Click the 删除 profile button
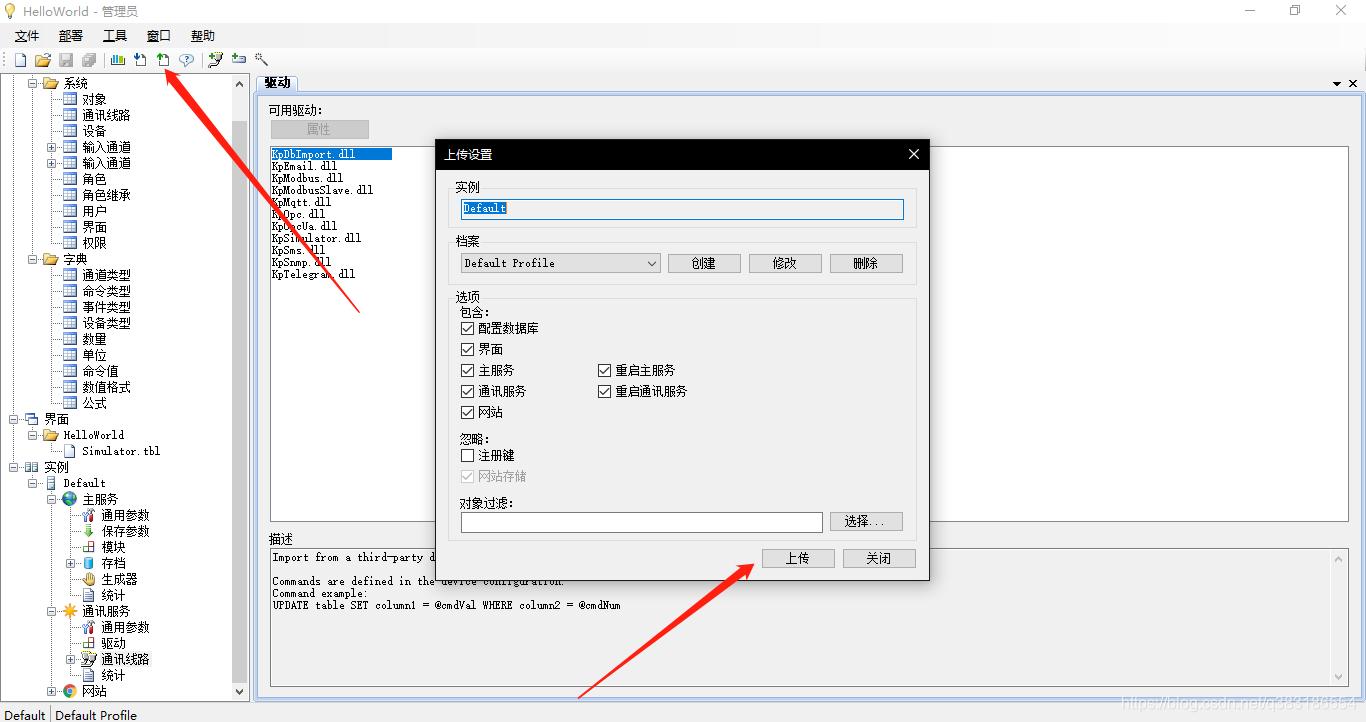The width and height of the screenshot is (1366, 722). [866, 263]
